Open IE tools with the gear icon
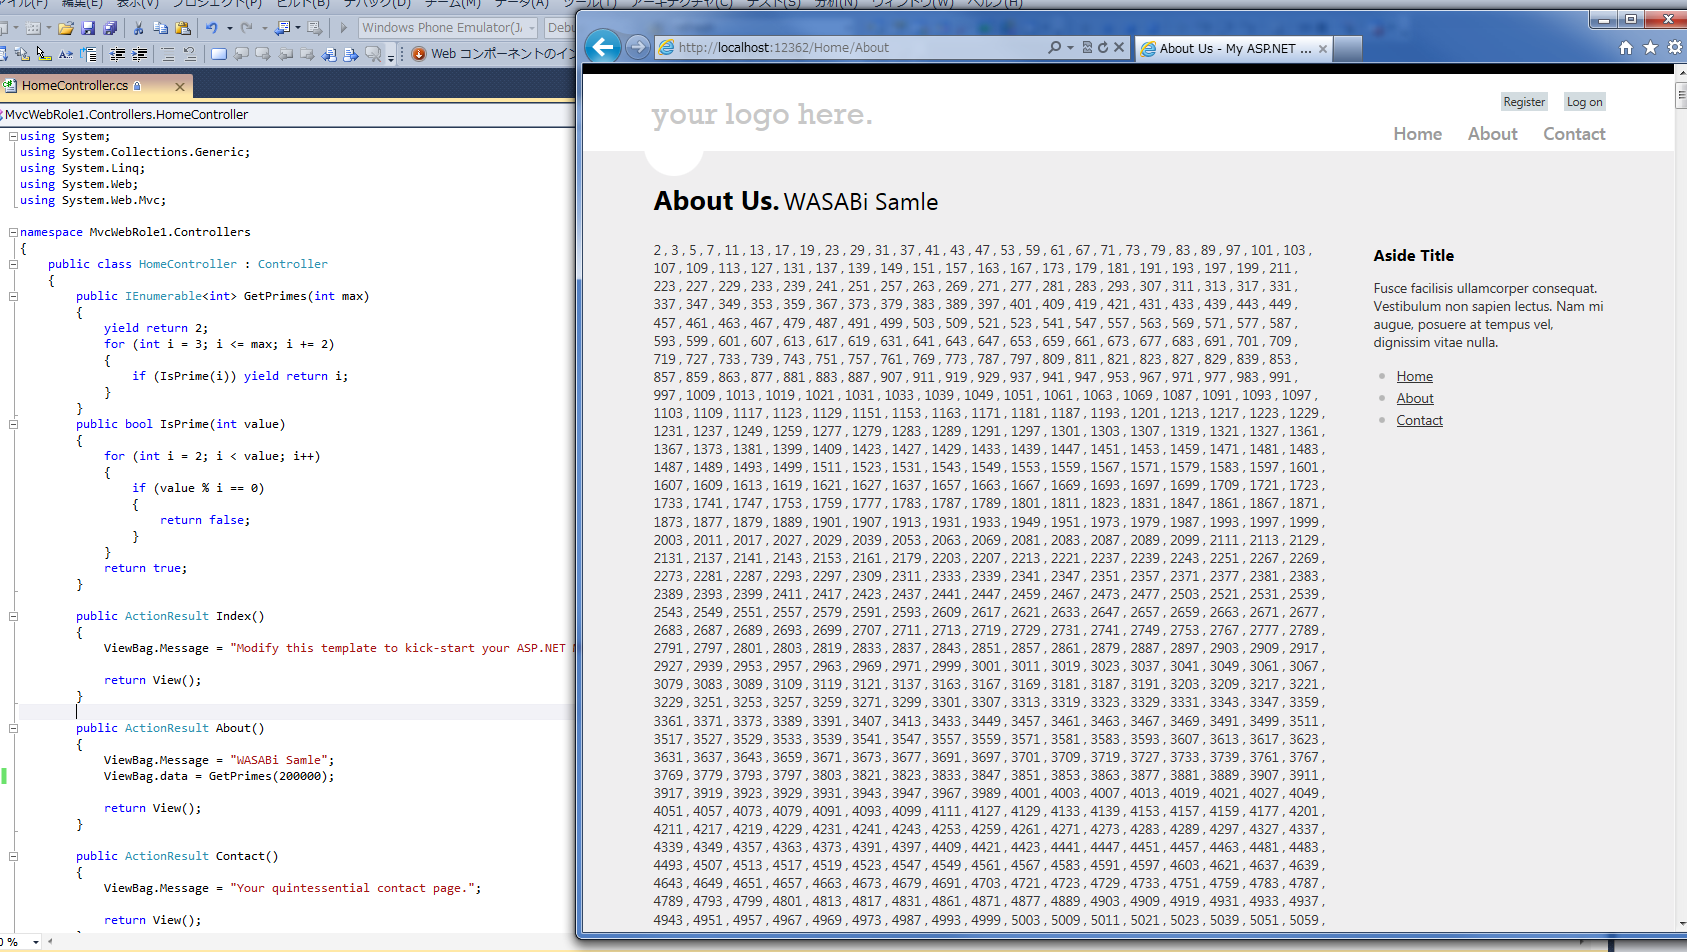 pyautogui.click(x=1675, y=47)
